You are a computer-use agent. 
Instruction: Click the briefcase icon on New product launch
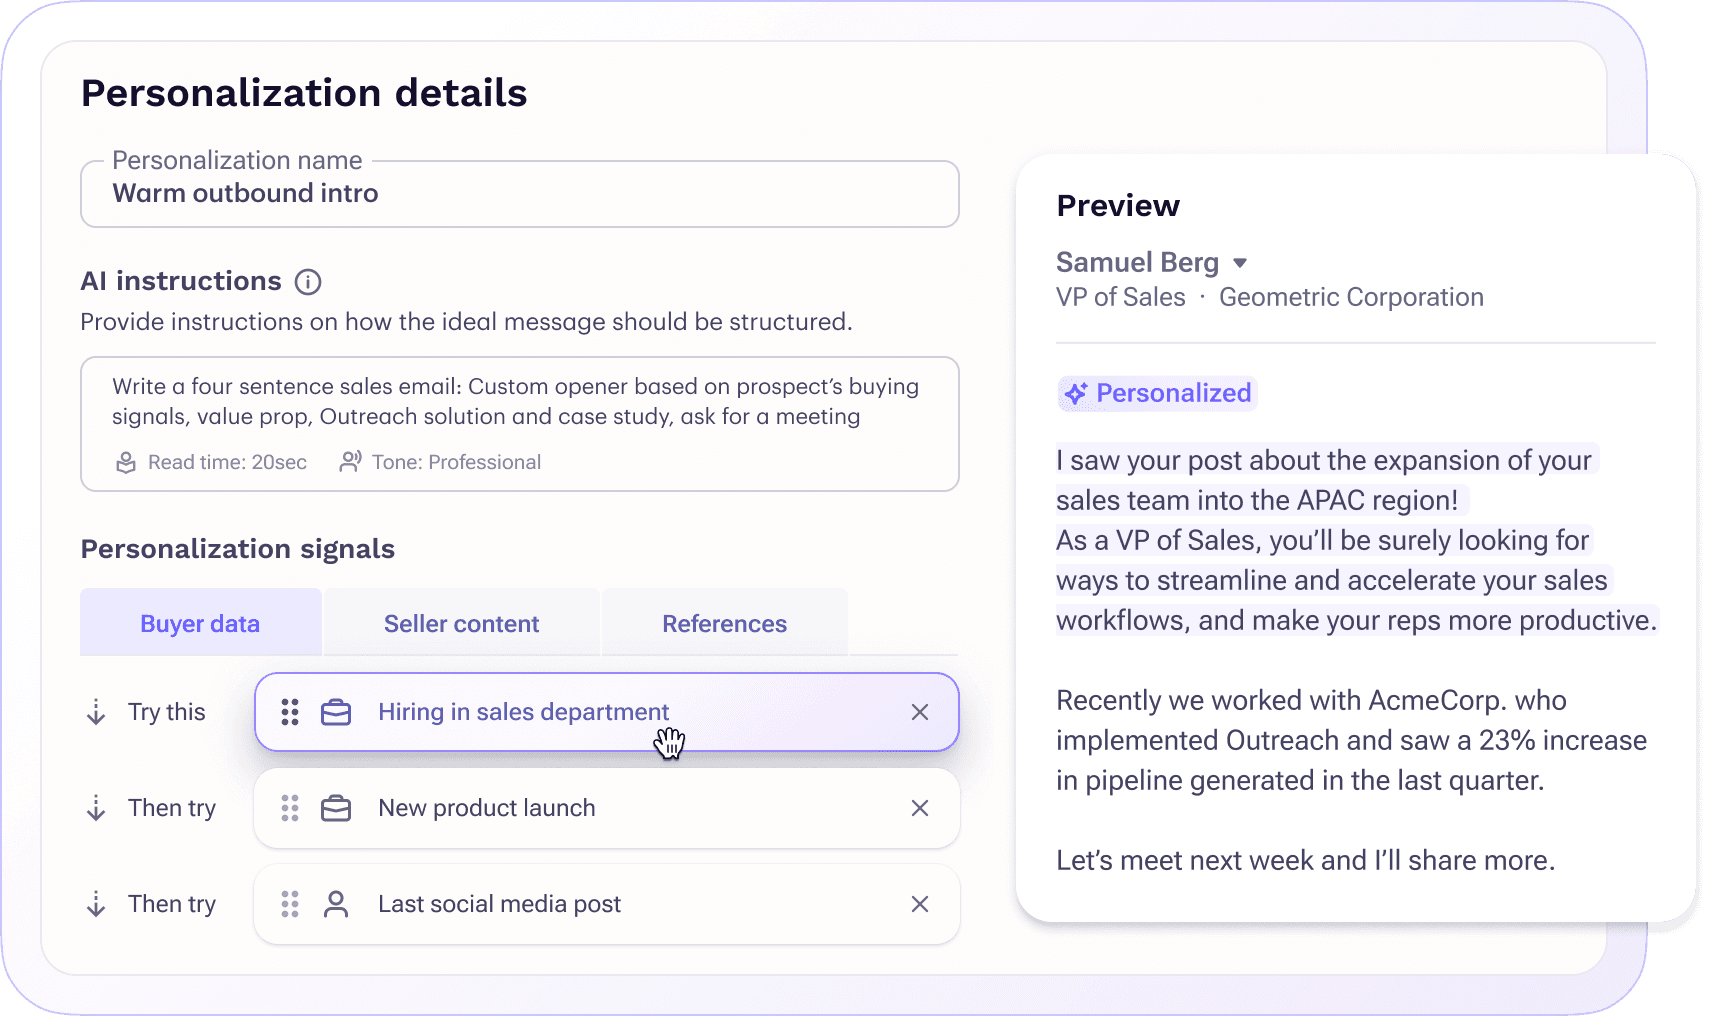(336, 808)
